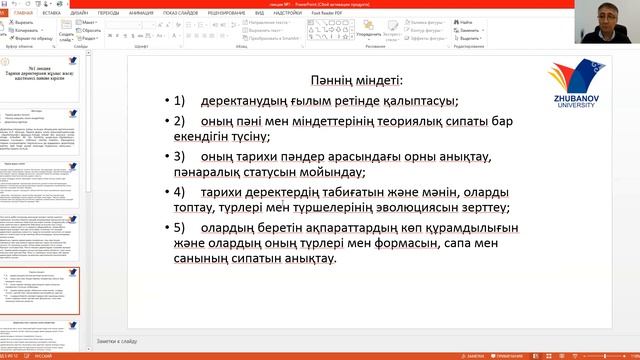Increase font size with larger A icon

(x=160, y=25)
